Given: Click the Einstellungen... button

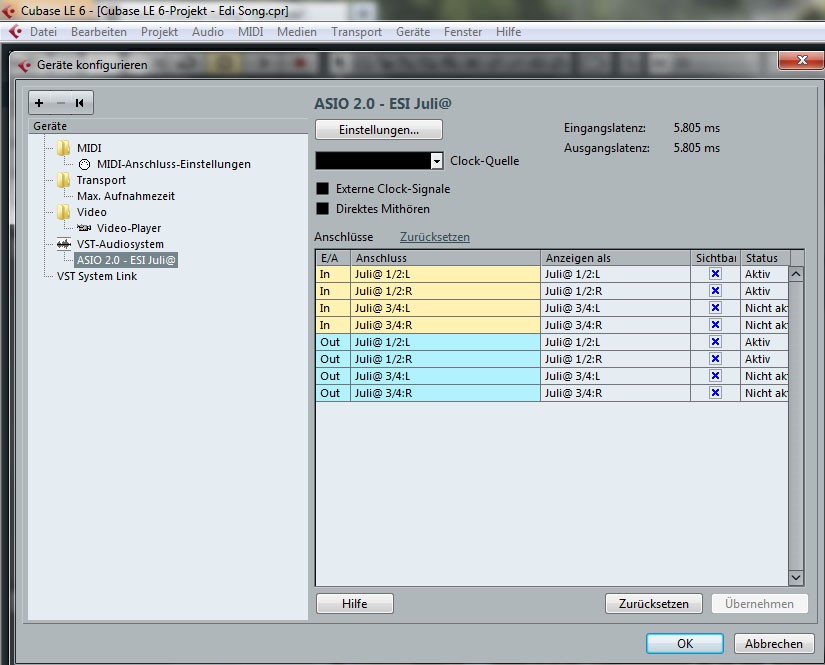Looking at the screenshot, I should (x=378, y=130).
